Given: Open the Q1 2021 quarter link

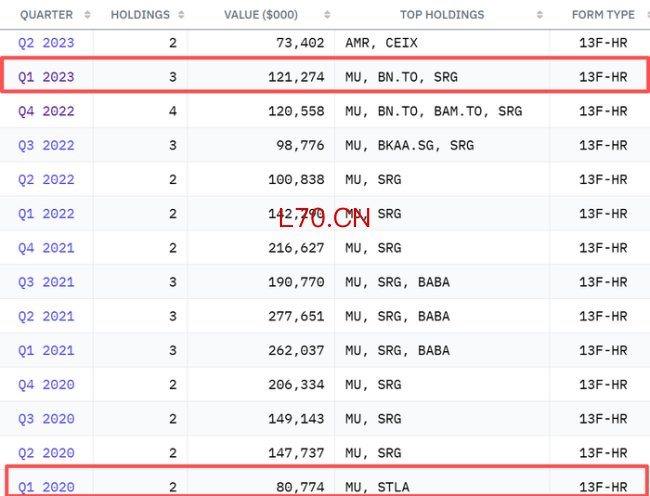Looking at the screenshot, I should pyautogui.click(x=46, y=351).
